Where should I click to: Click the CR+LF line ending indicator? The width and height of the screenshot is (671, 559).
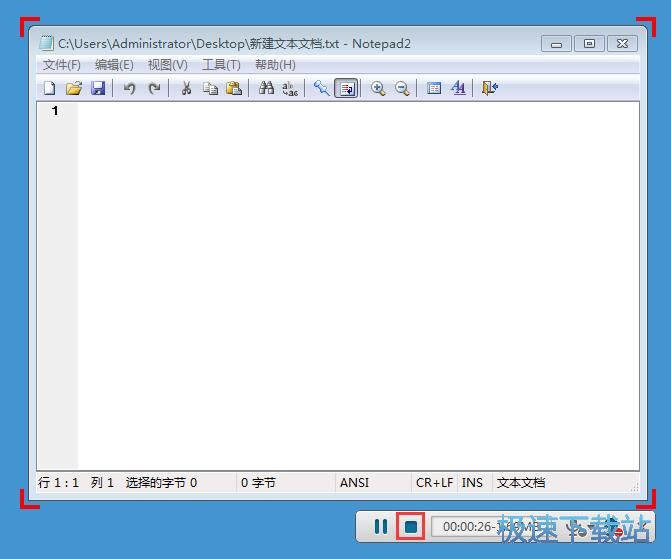pos(434,483)
